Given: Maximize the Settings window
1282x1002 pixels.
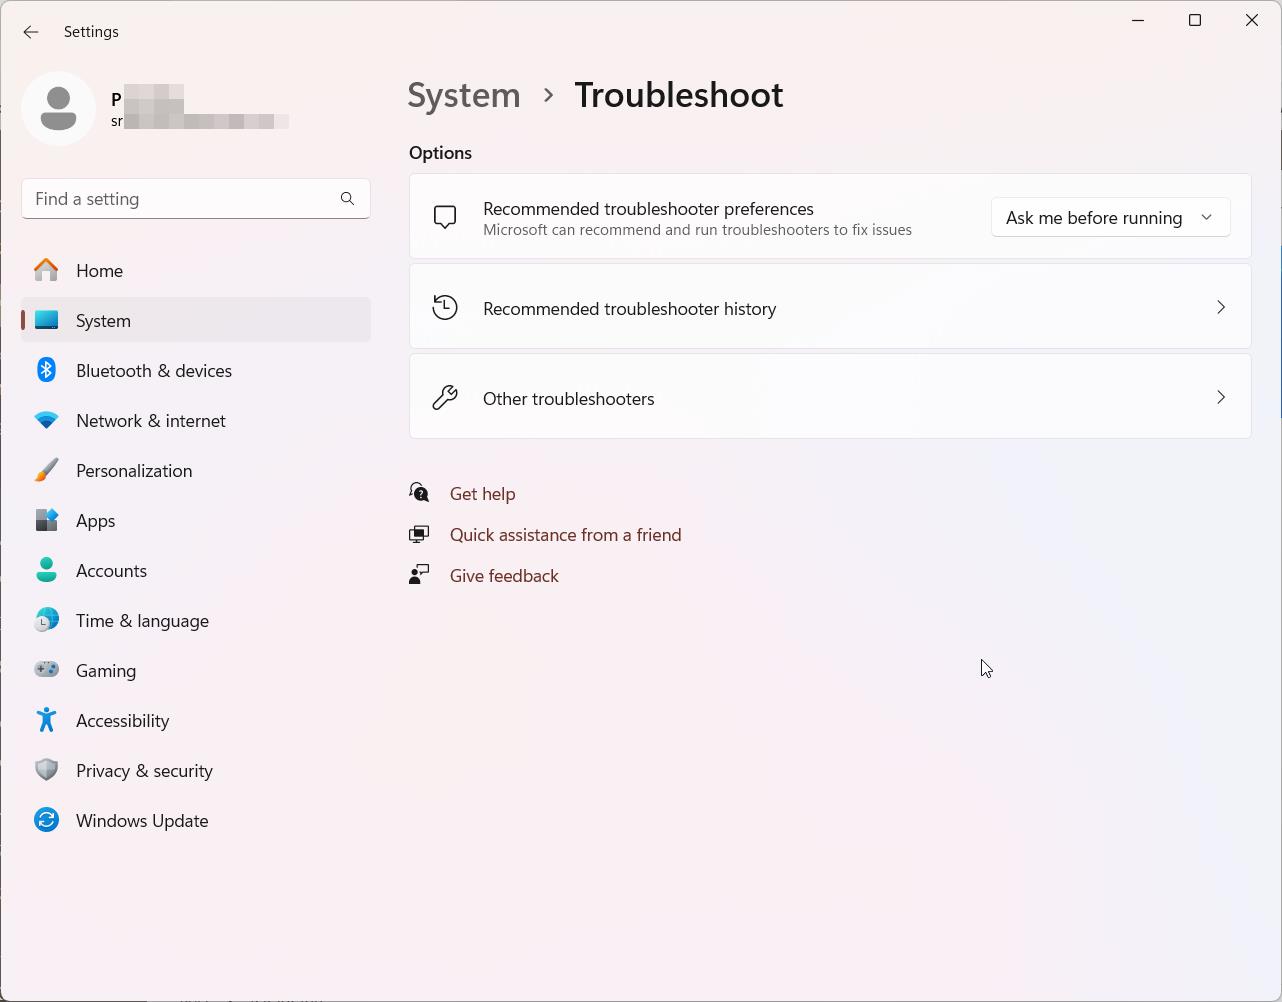Looking at the screenshot, I should tap(1195, 20).
